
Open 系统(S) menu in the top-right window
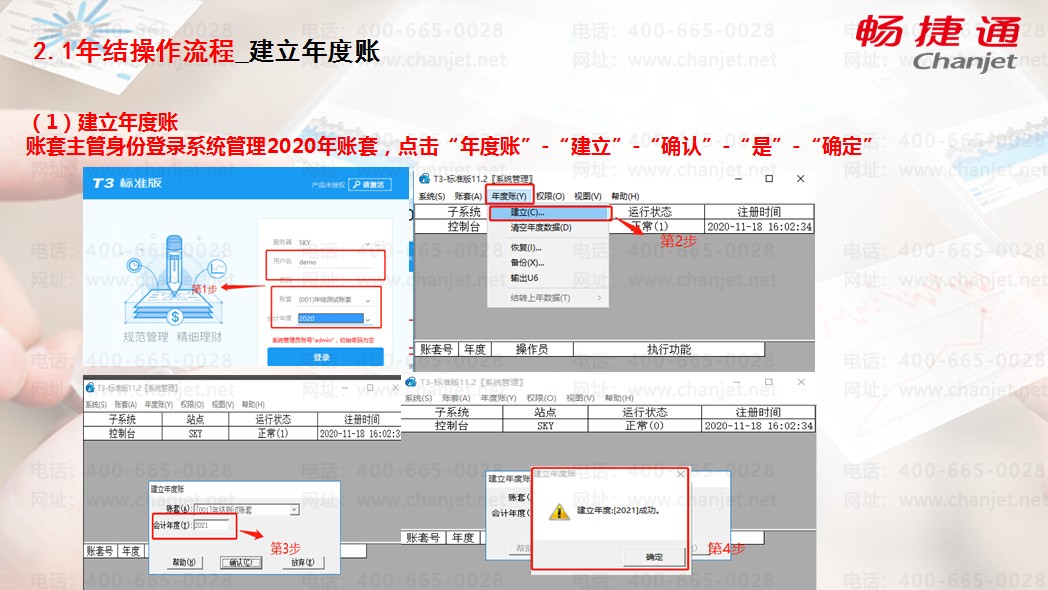pos(432,196)
